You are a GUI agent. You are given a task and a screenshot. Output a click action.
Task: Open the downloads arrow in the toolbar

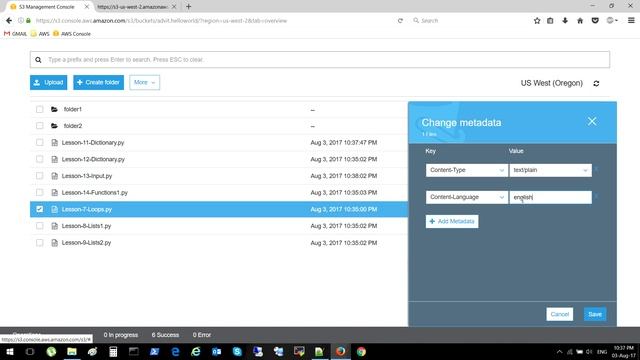point(565,20)
